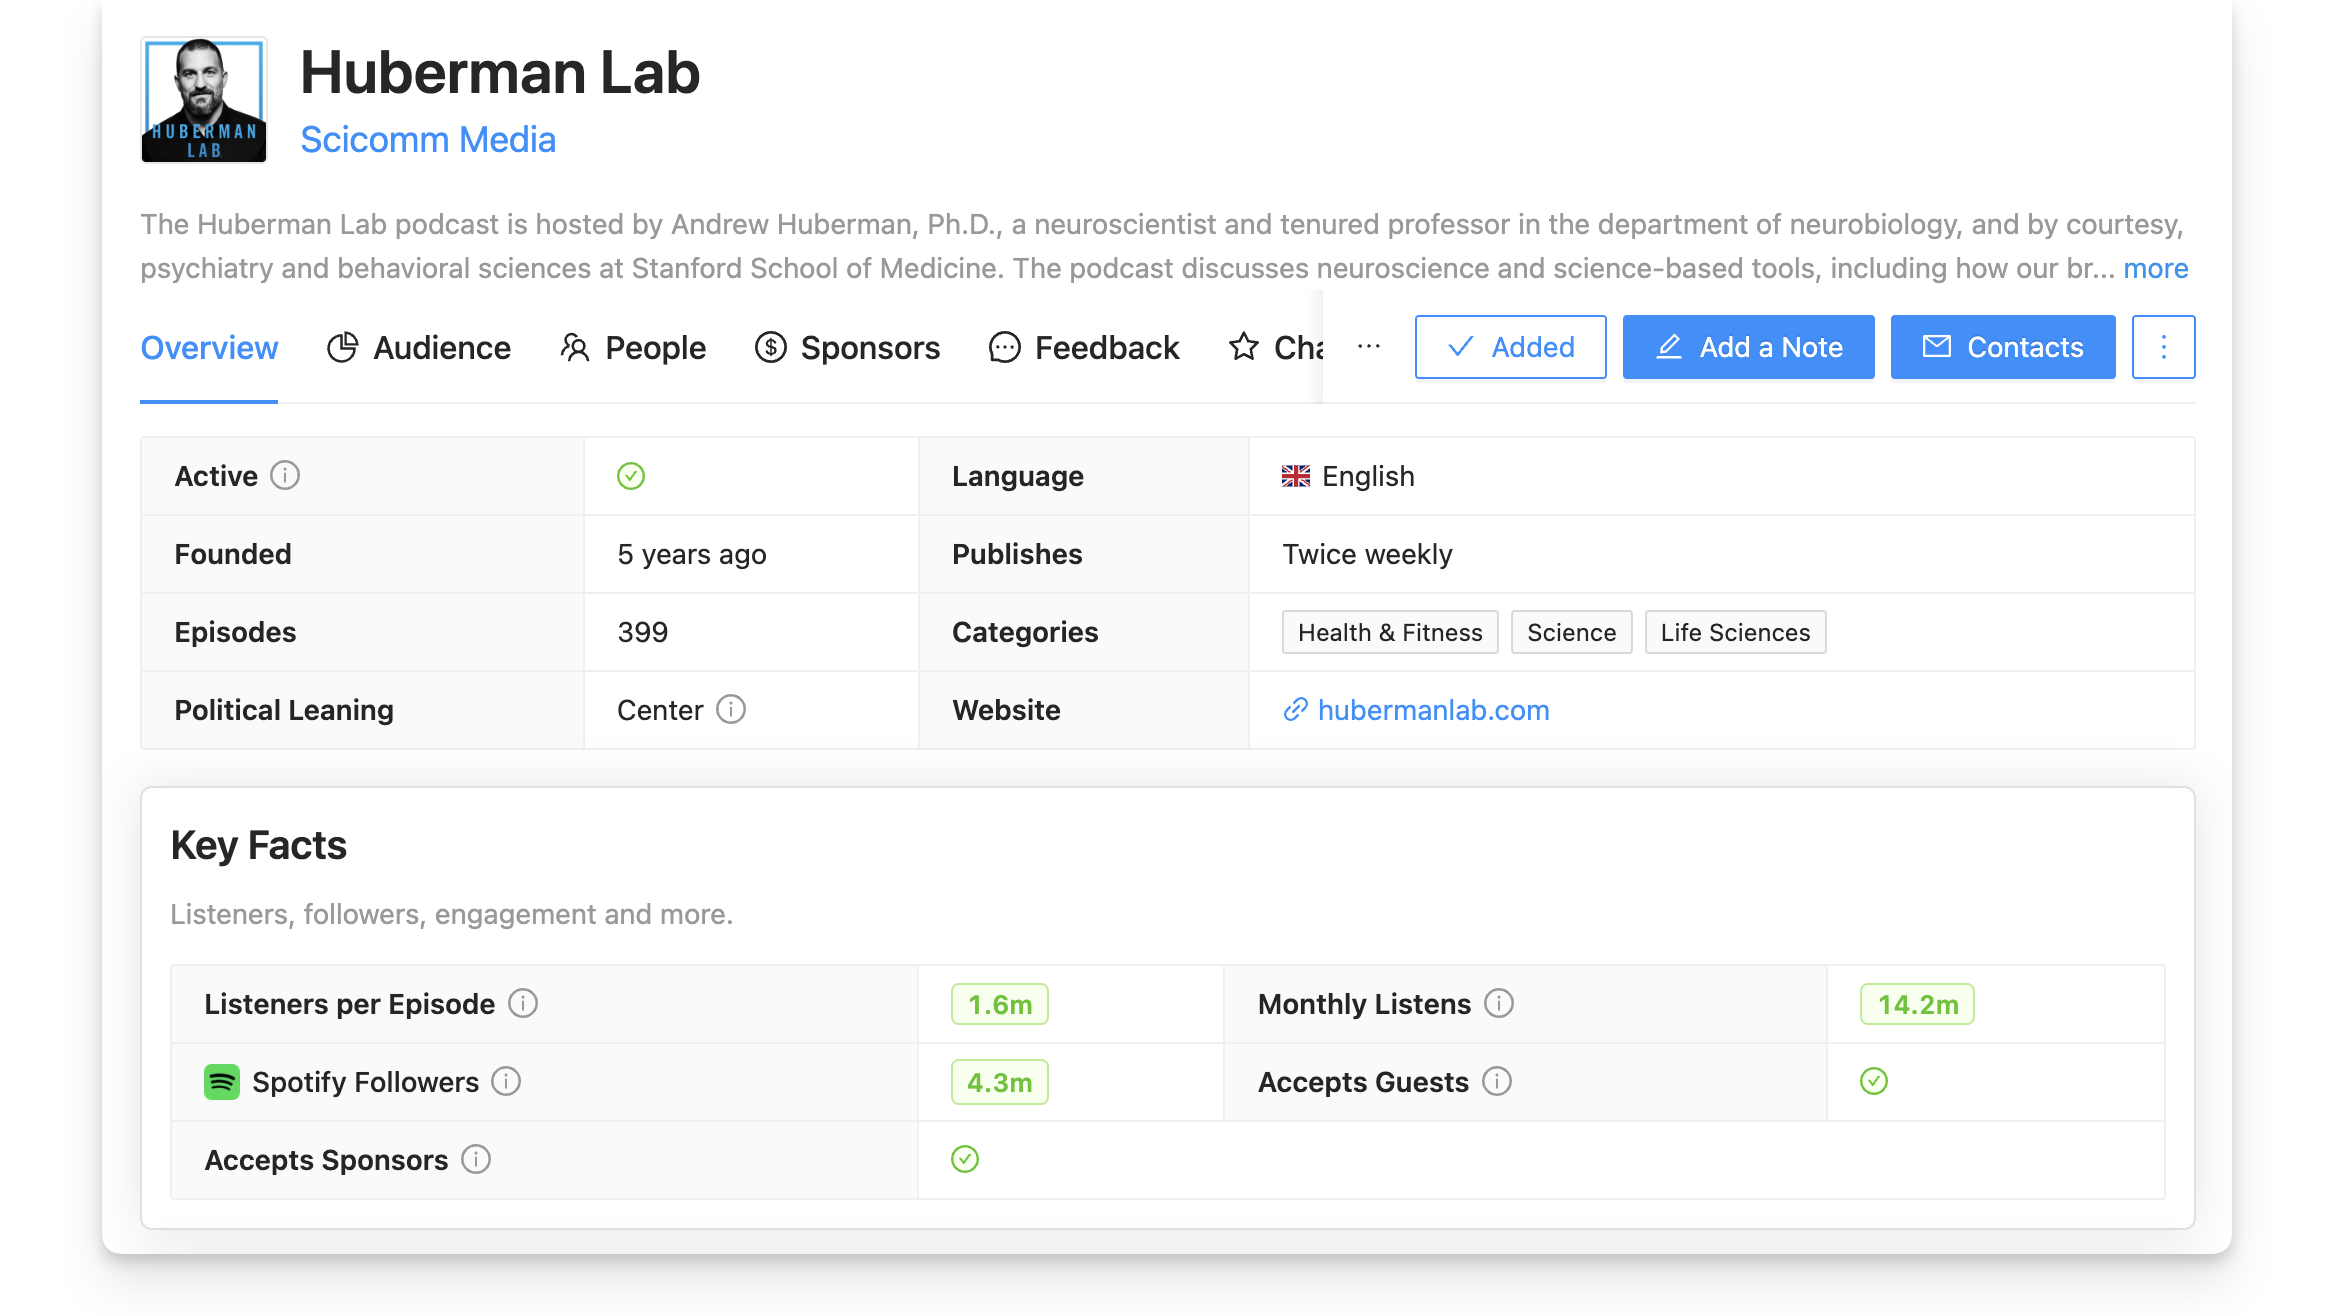Viewport: 2334px width, 1316px height.
Task: Click the green checkmark for Accepts Sponsors
Action: (x=964, y=1159)
